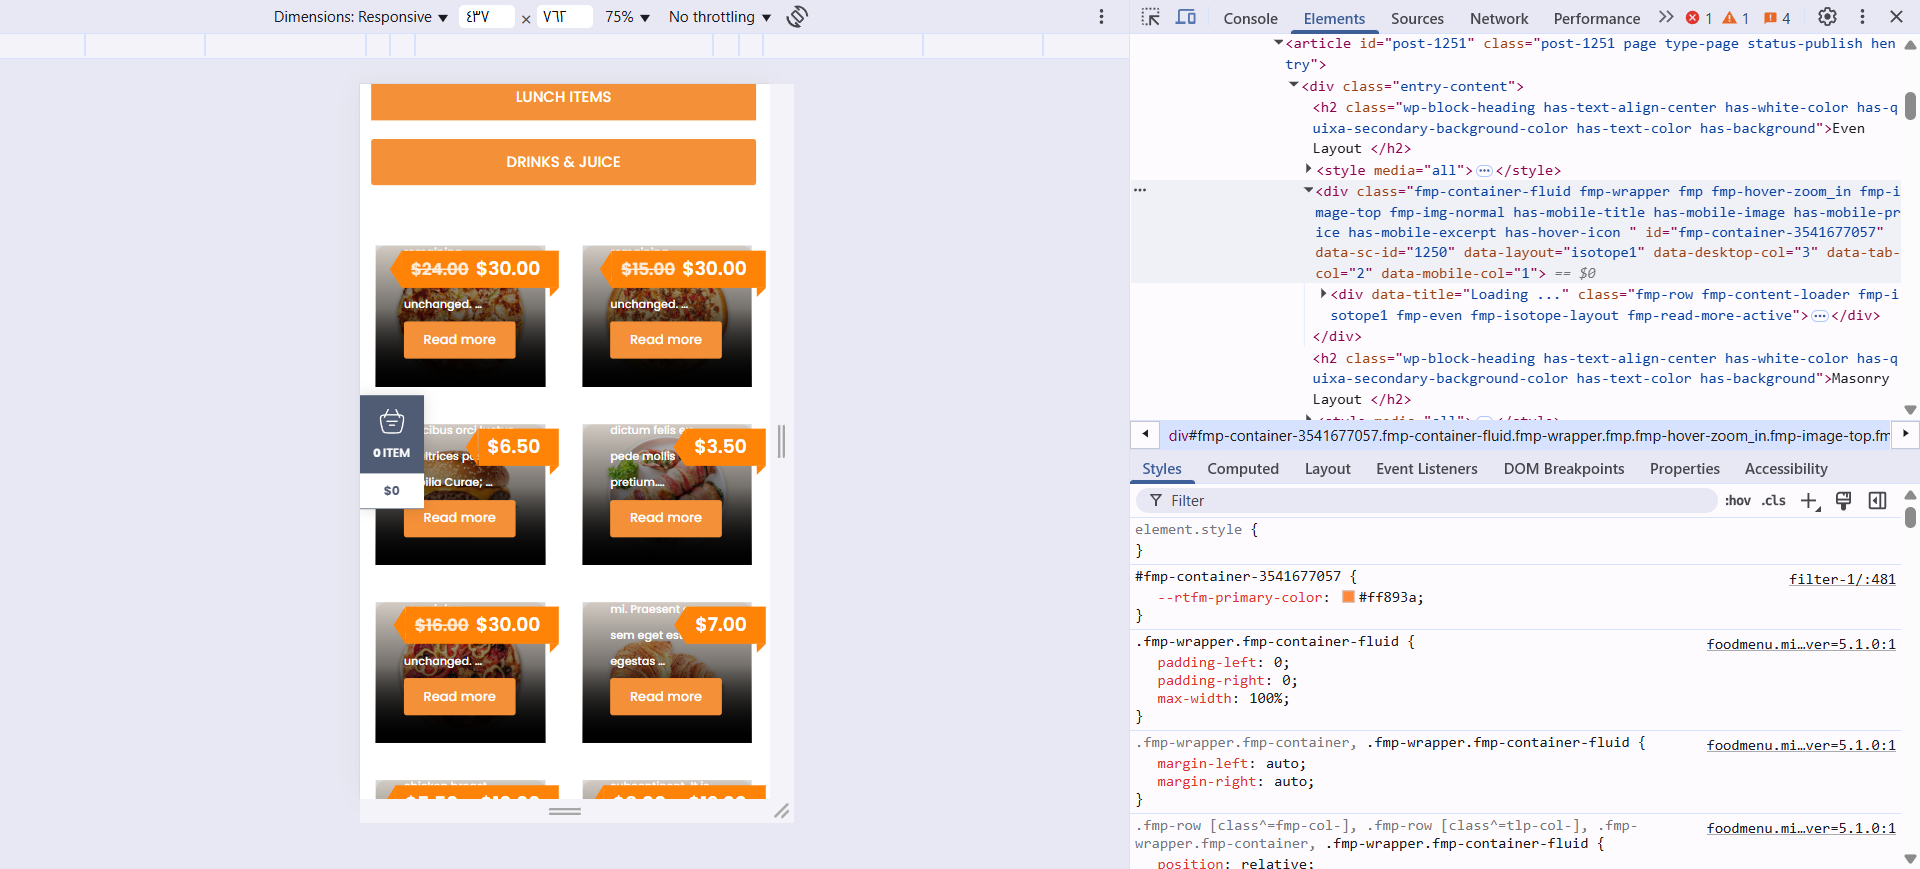The height and width of the screenshot is (869, 1920).
Task: Toggle the :hov element state button
Action: (x=1737, y=501)
